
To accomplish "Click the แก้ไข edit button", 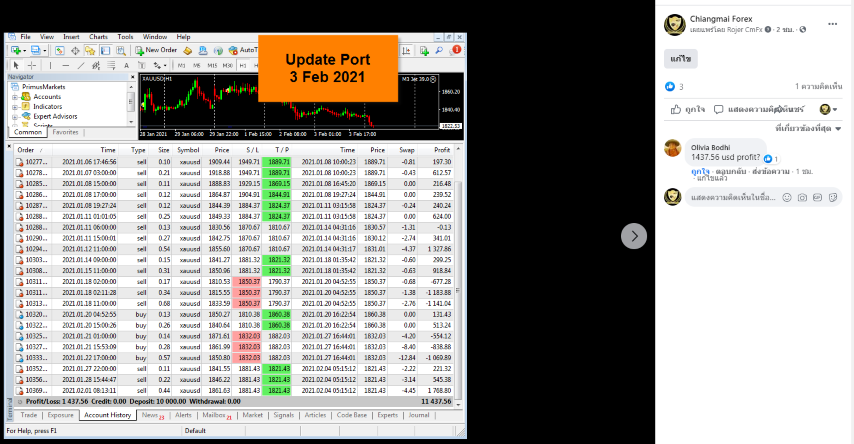I will click(x=681, y=59).
